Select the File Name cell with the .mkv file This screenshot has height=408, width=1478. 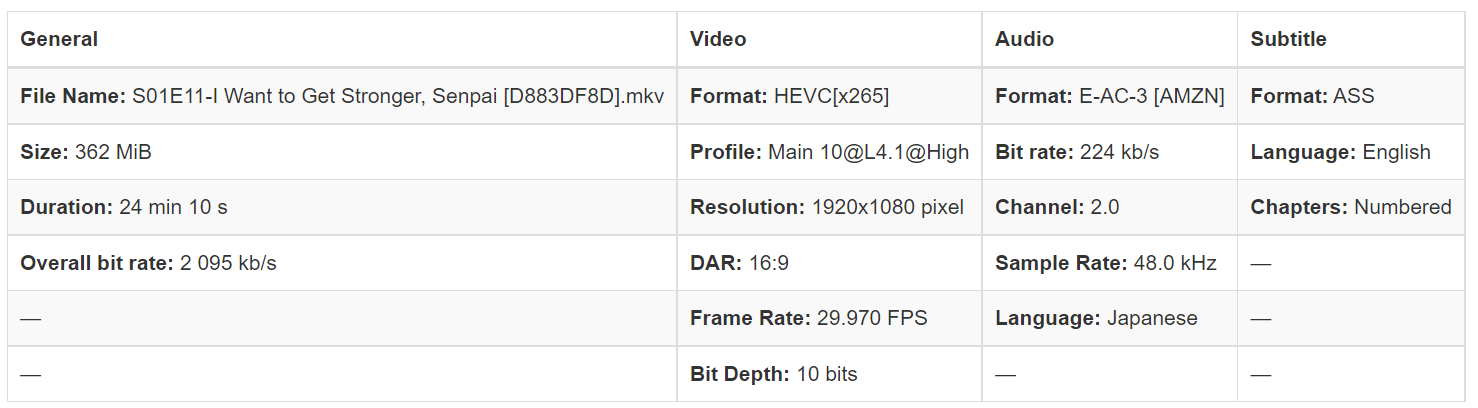(x=342, y=97)
